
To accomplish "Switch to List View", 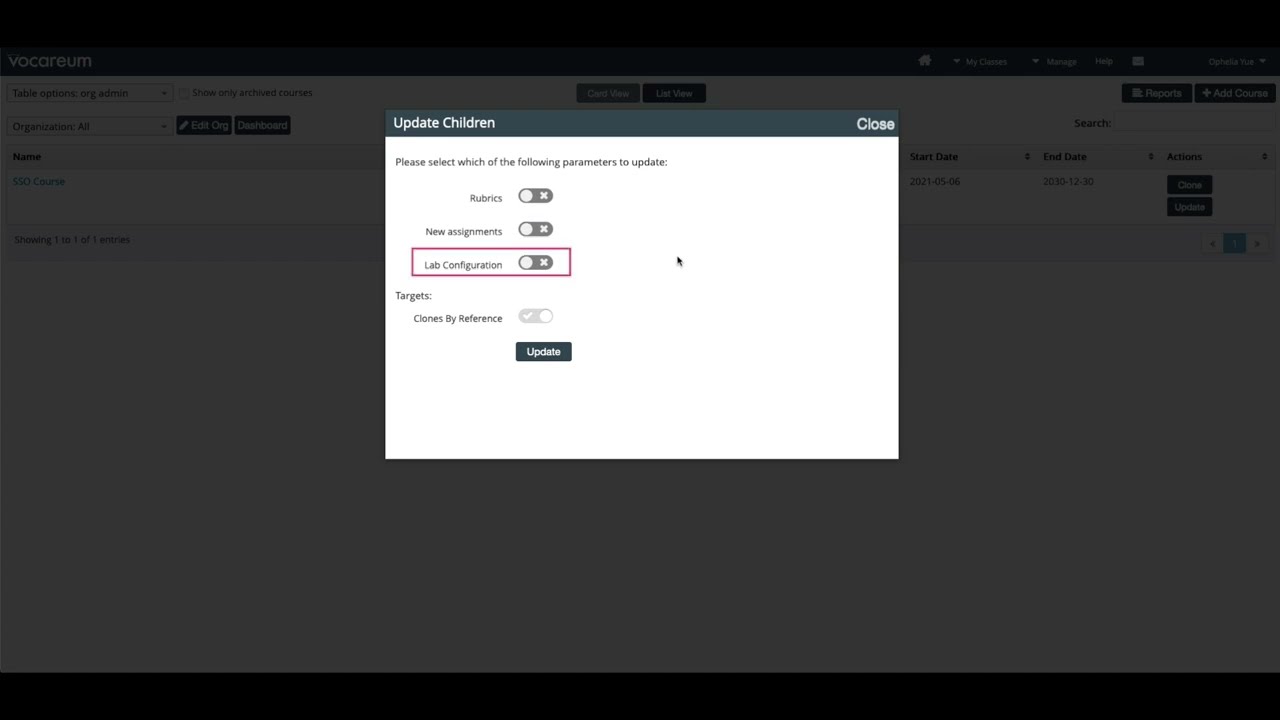I will click(674, 93).
